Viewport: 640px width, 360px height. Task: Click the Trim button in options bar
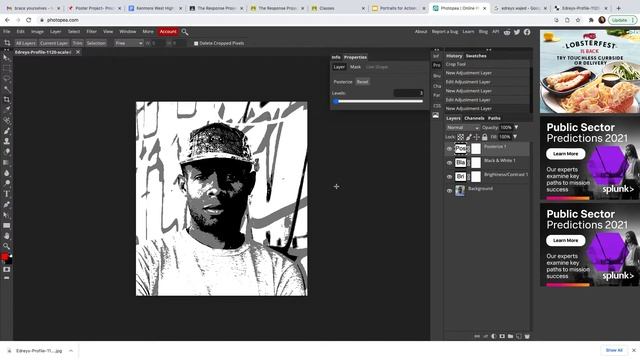tap(78, 43)
